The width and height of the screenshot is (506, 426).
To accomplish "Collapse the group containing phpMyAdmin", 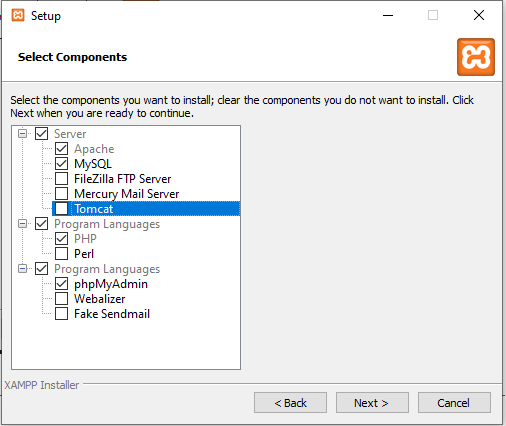I will (22, 269).
